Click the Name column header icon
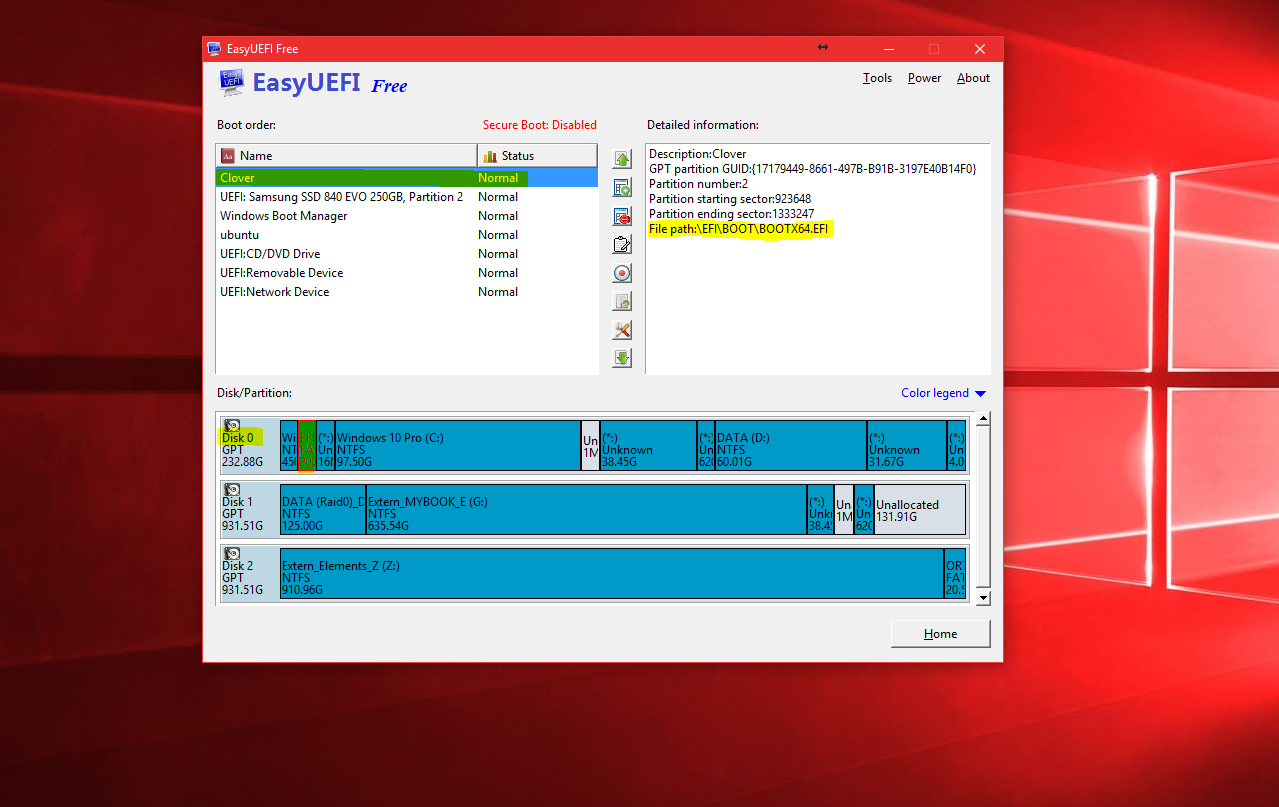1279x807 pixels. pyautogui.click(x=228, y=156)
